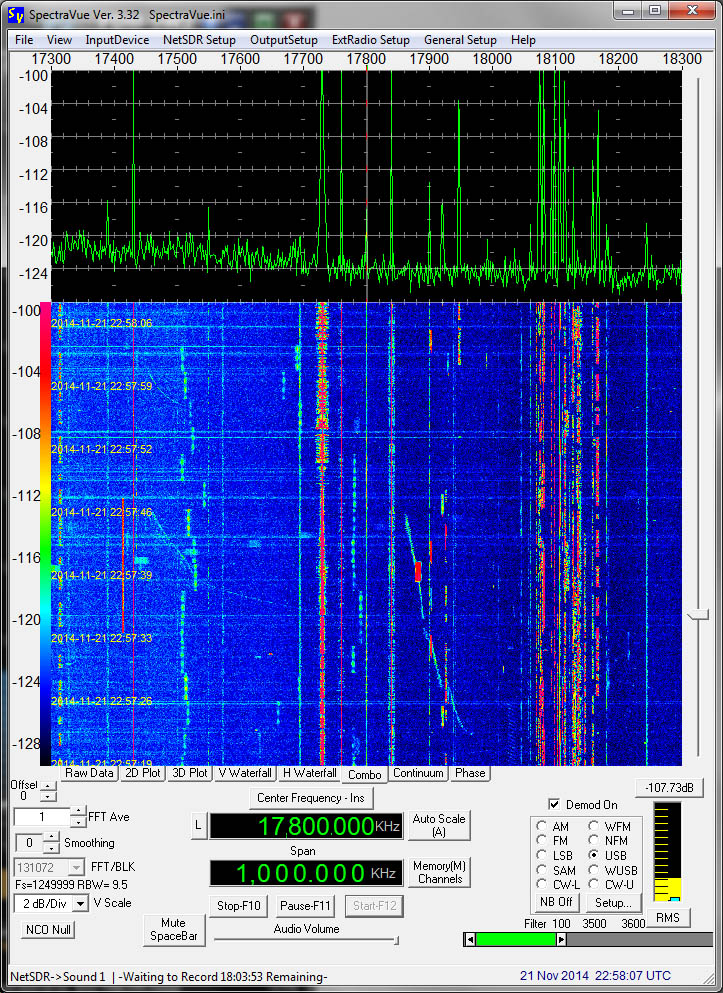Increase the Offset value with up arrow
Viewport: 723px width, 993px height.
point(48,787)
